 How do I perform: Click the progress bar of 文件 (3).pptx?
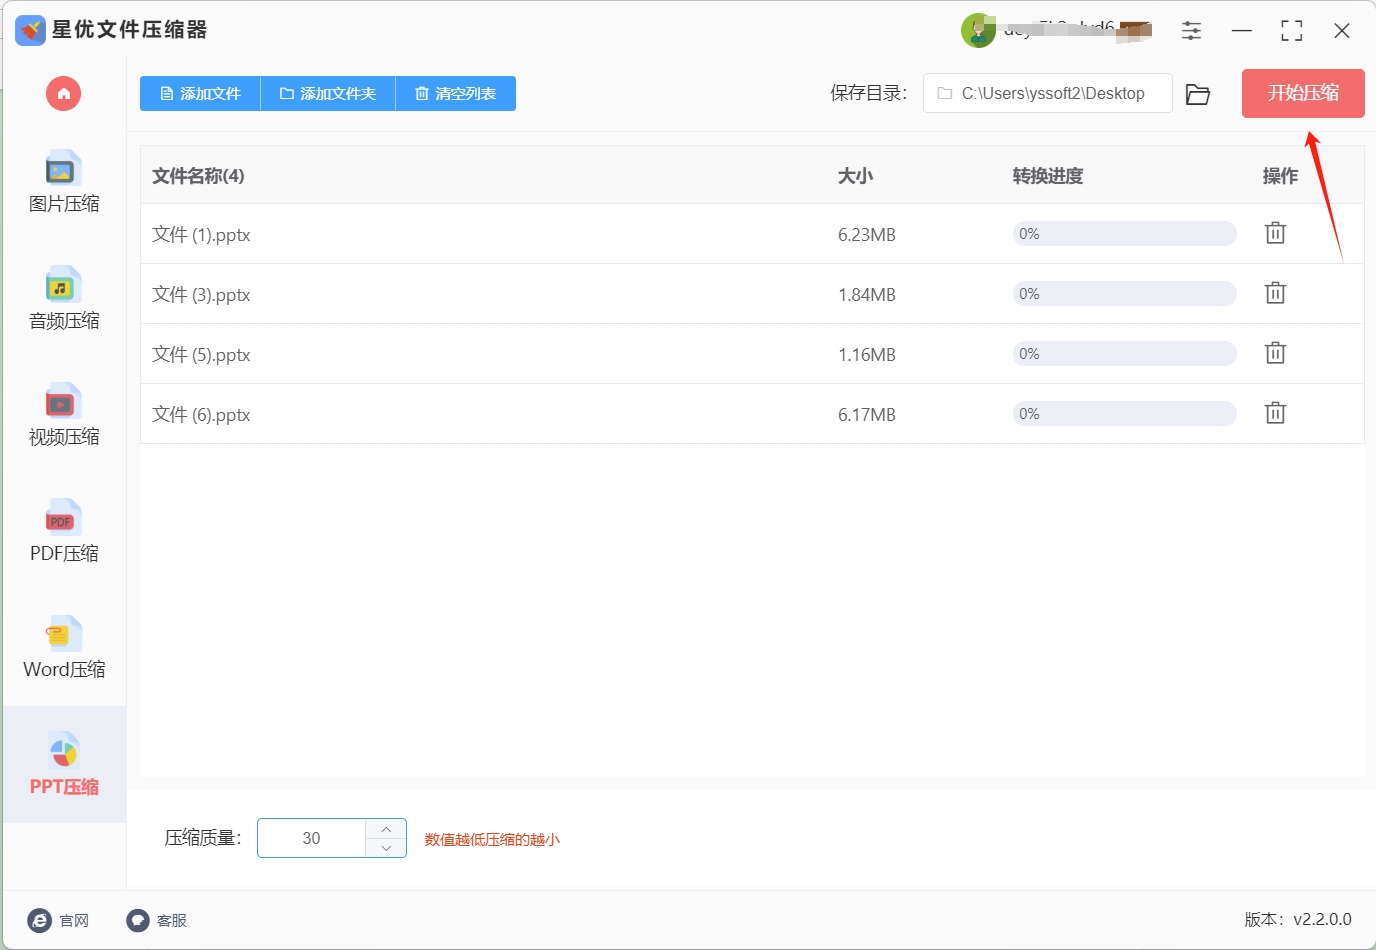(1125, 294)
